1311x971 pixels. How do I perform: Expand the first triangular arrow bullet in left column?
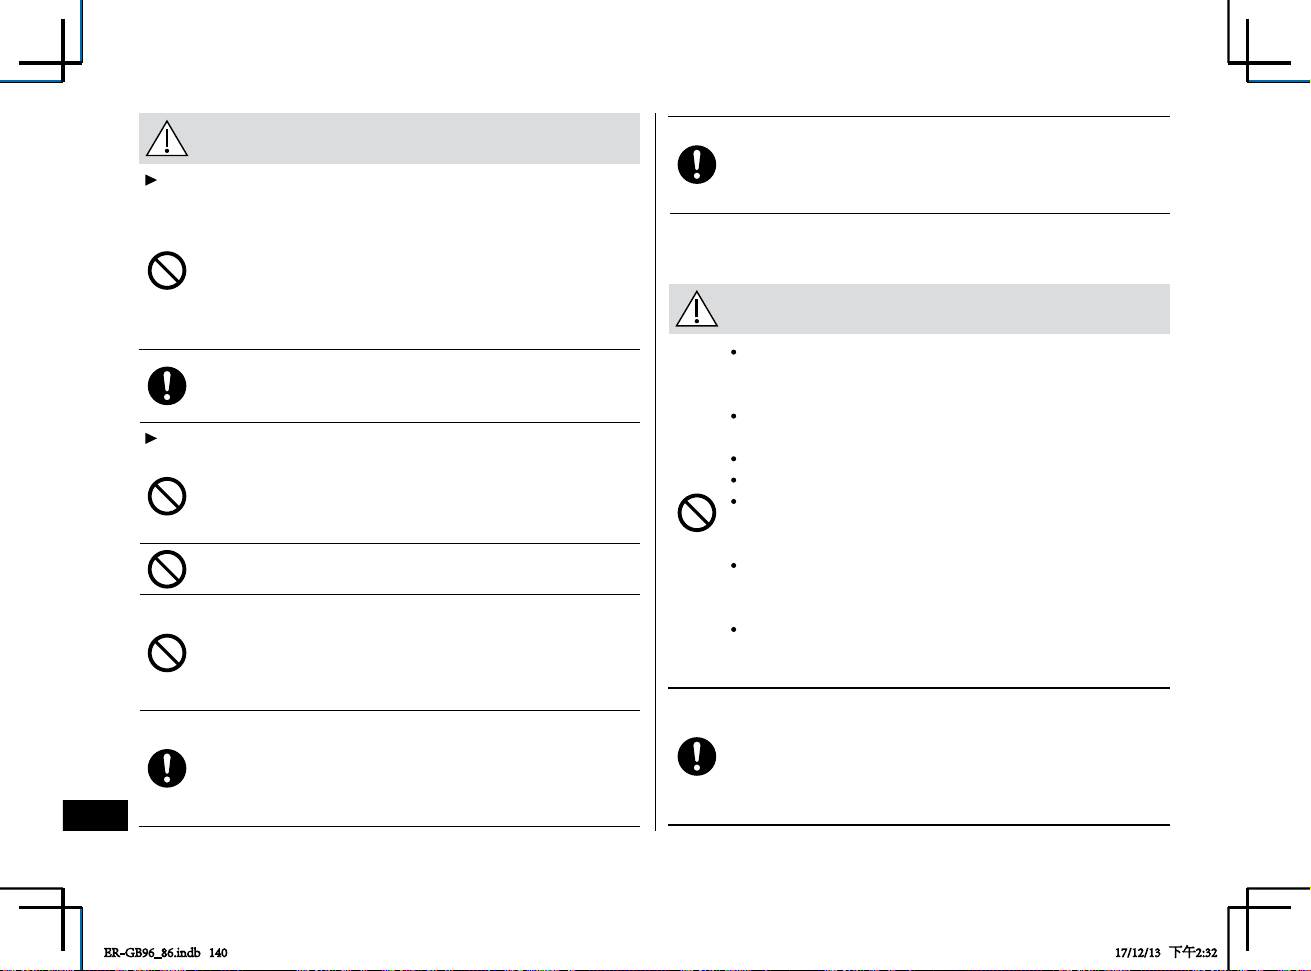click(x=152, y=181)
